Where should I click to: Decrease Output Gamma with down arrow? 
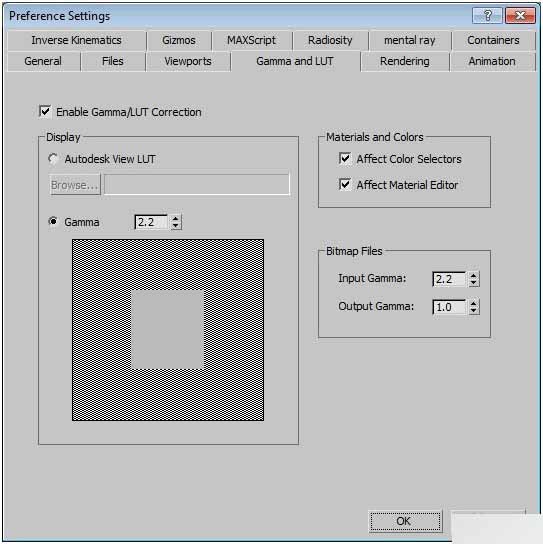pos(474,311)
